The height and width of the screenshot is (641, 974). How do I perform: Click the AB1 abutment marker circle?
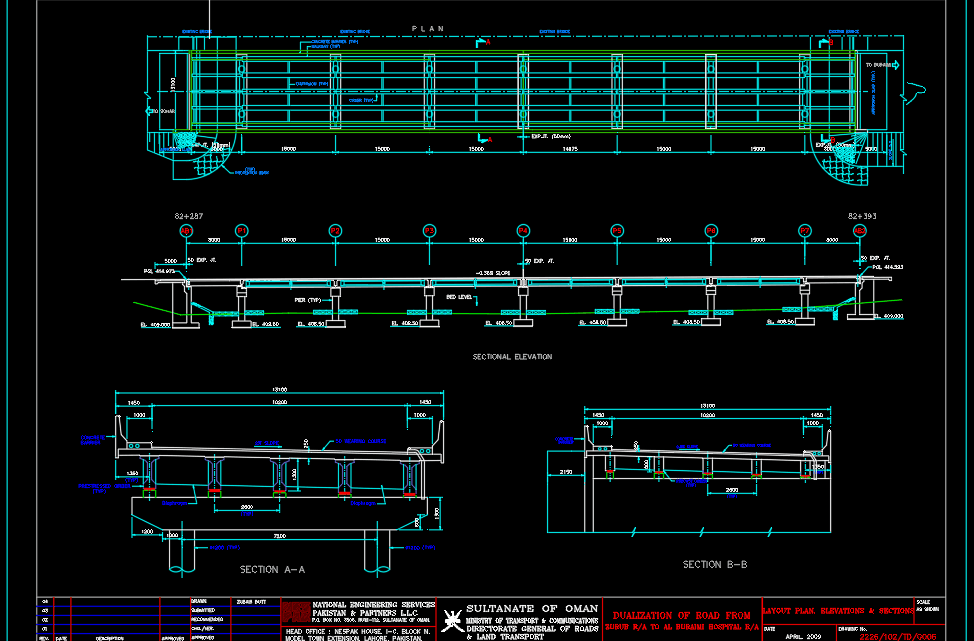click(186, 231)
